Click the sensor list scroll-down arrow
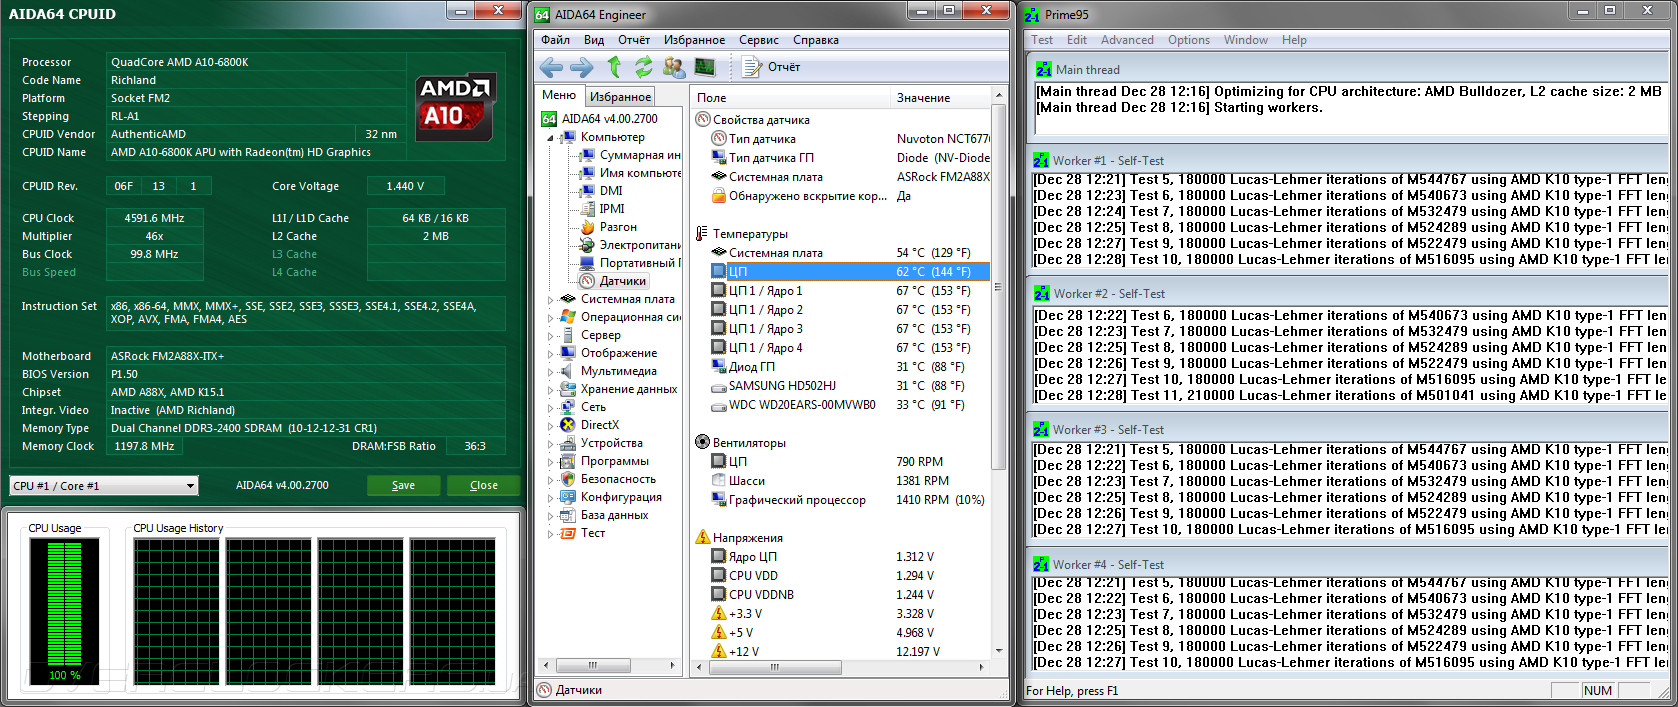This screenshot has height=707, width=1678. coord(997,651)
